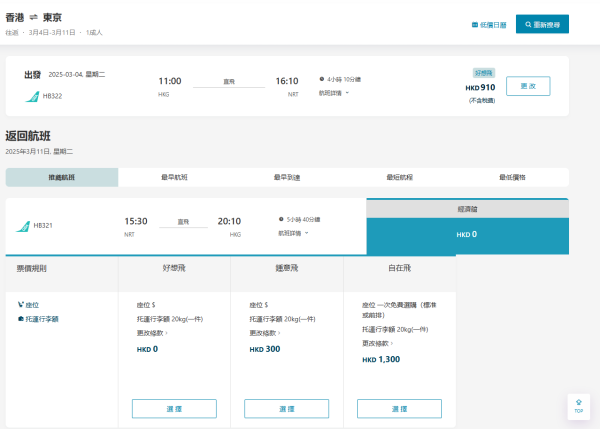
Task: Choose the 隨意飛 HKD 300 fare option
Action: [286, 408]
